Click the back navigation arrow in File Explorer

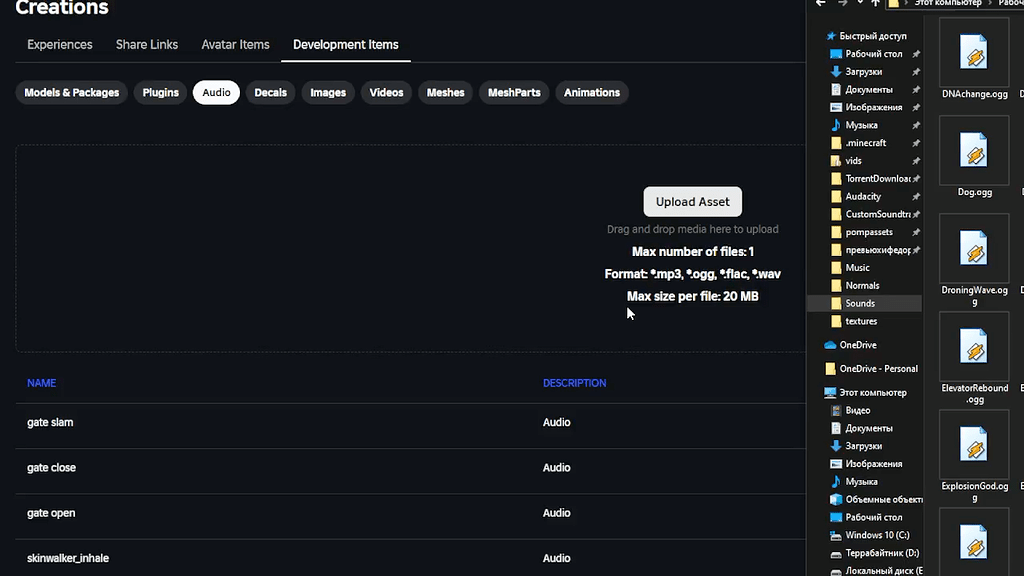(818, 3)
